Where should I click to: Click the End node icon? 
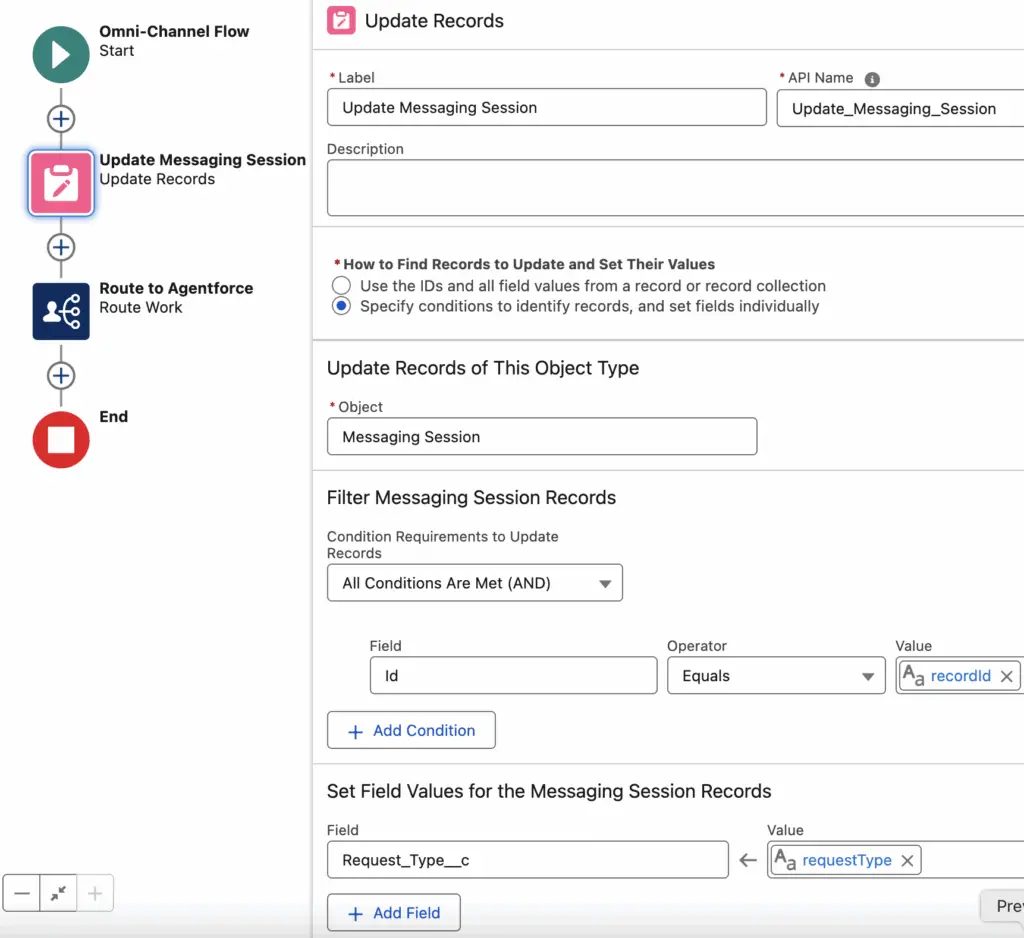pyautogui.click(x=61, y=440)
